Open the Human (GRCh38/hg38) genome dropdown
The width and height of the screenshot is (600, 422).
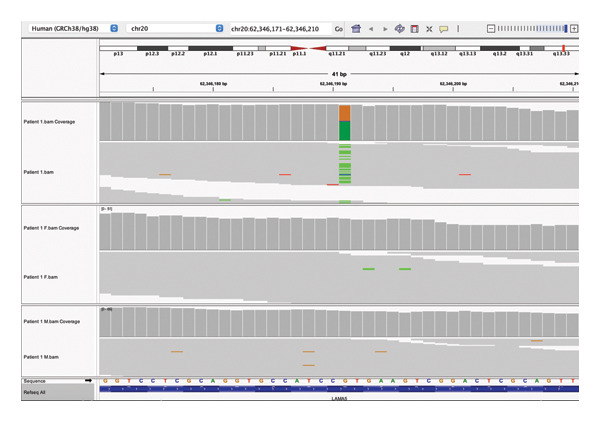(x=73, y=28)
